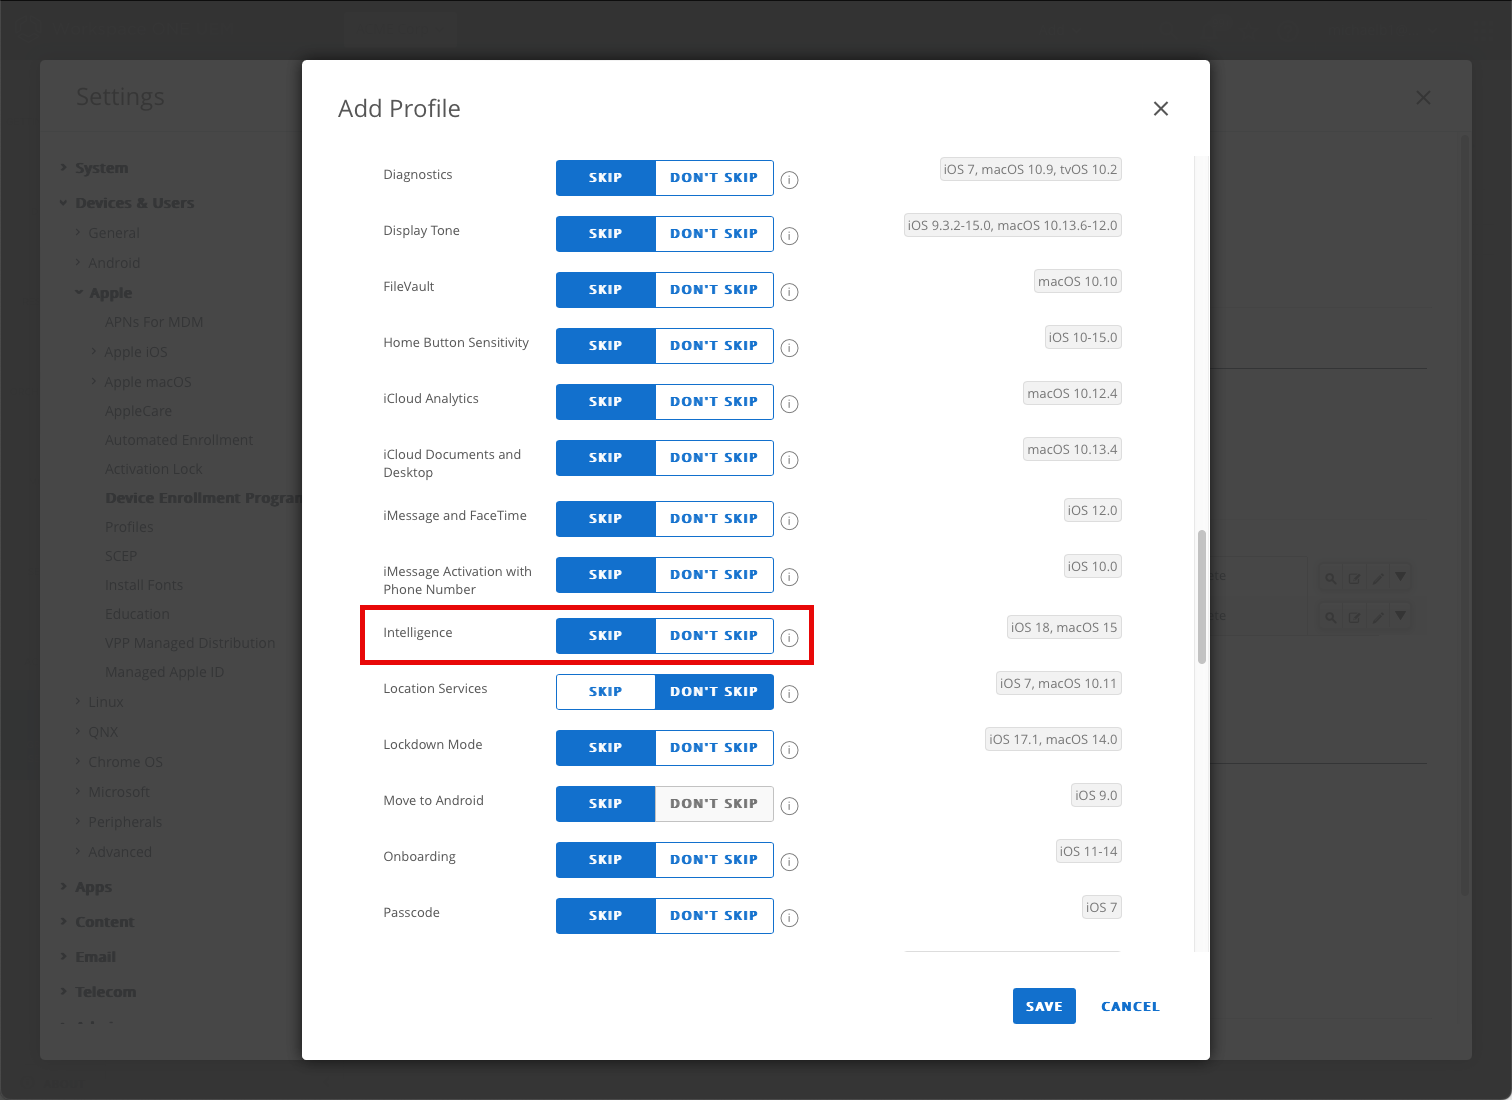Expand the Apps section in the sidebar
The image size is (1512, 1100).
pos(93,886)
